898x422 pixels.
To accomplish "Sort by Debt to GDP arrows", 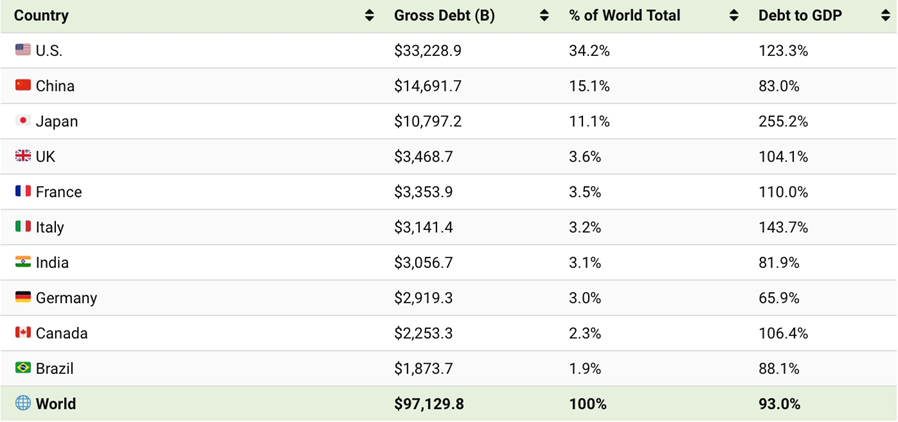I will (886, 15).
